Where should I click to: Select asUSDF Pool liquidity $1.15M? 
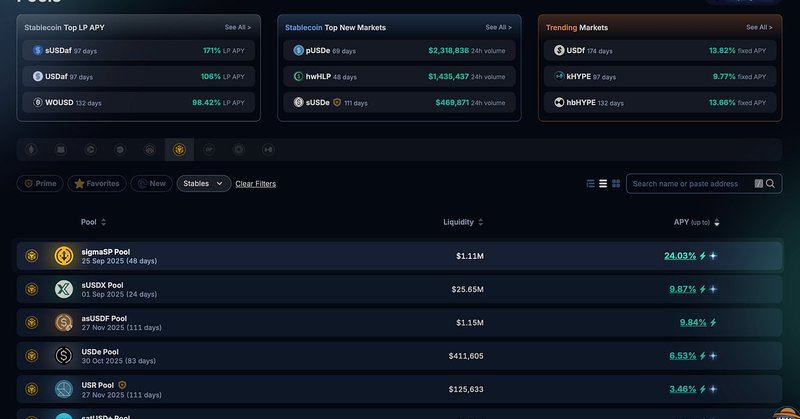(470, 323)
